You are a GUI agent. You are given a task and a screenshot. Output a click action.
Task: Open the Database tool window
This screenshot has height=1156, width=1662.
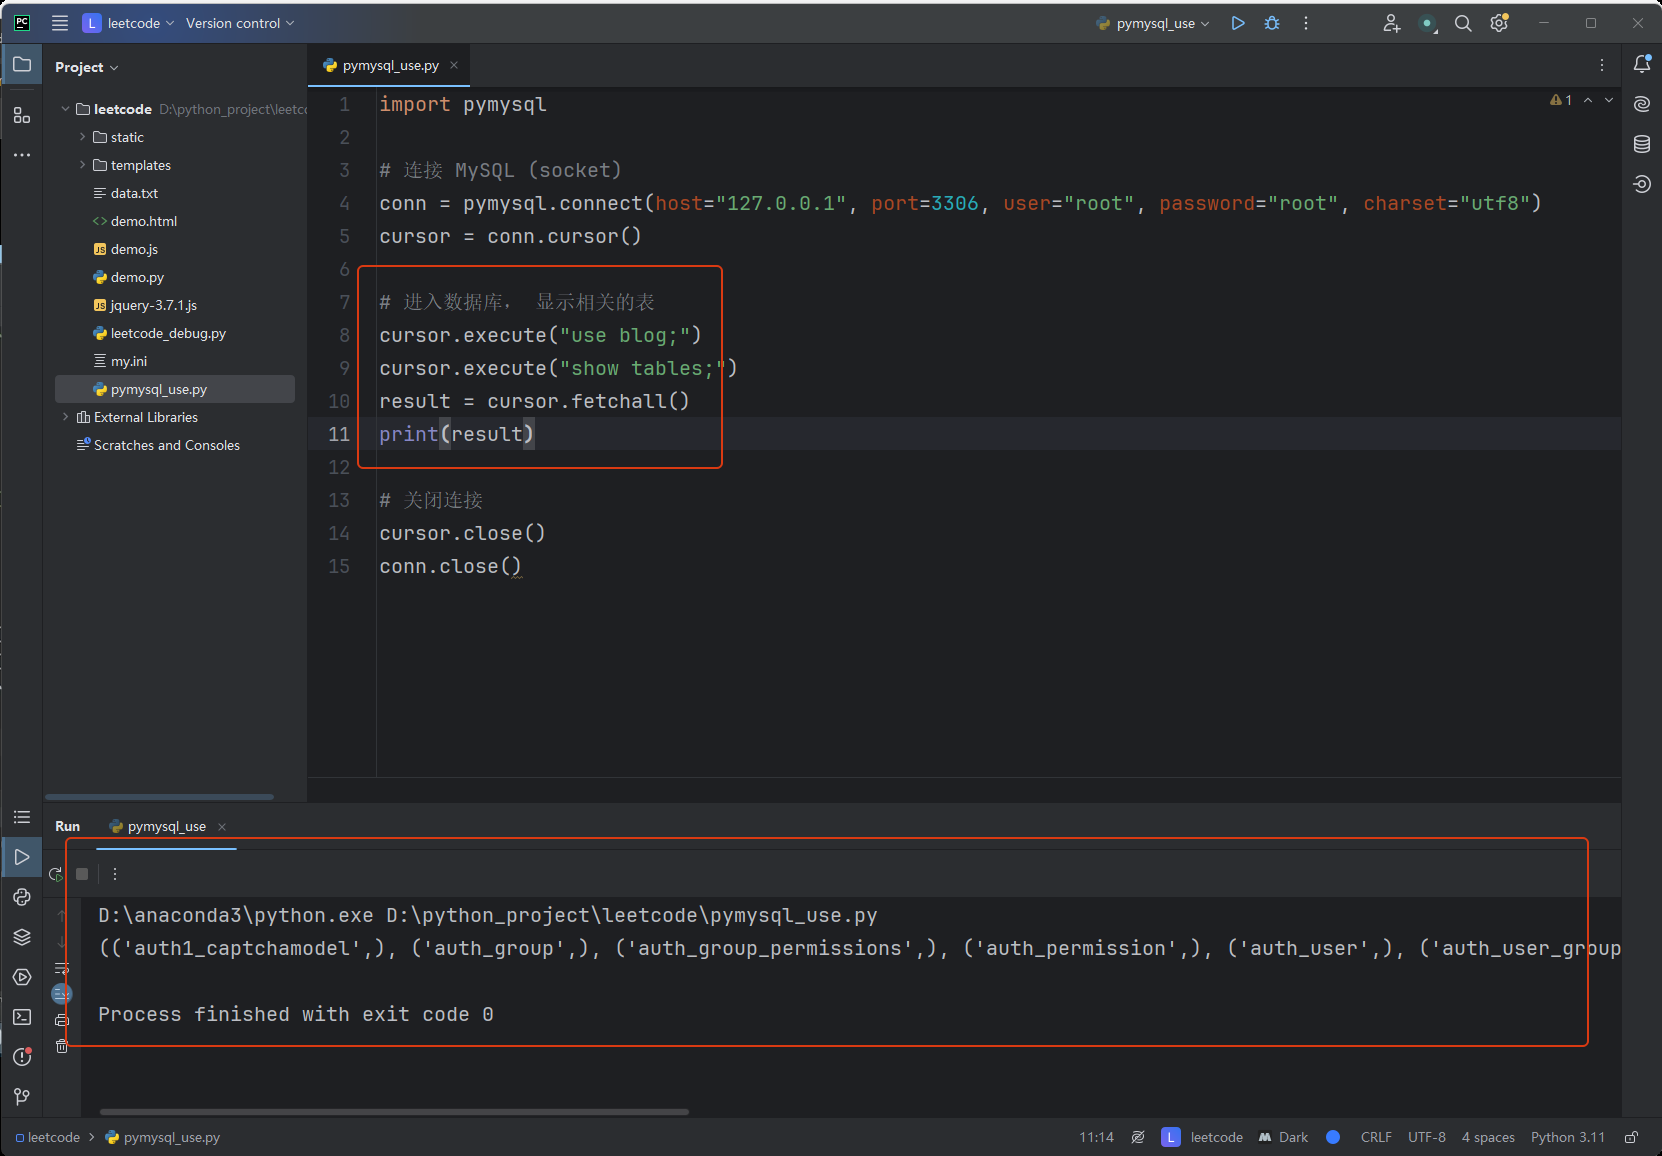[x=1642, y=144]
